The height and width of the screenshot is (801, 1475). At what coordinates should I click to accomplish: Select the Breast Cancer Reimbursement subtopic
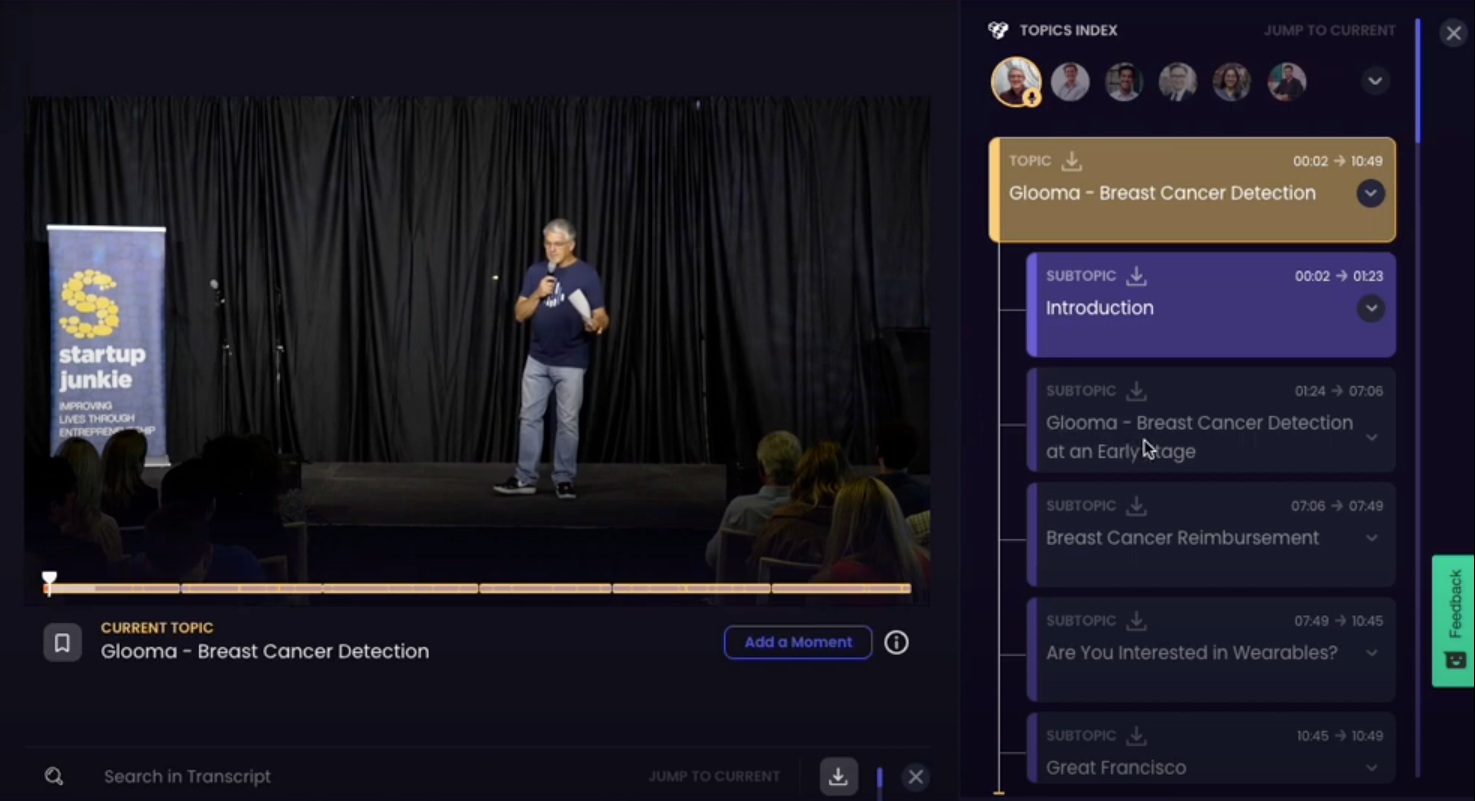1211,535
